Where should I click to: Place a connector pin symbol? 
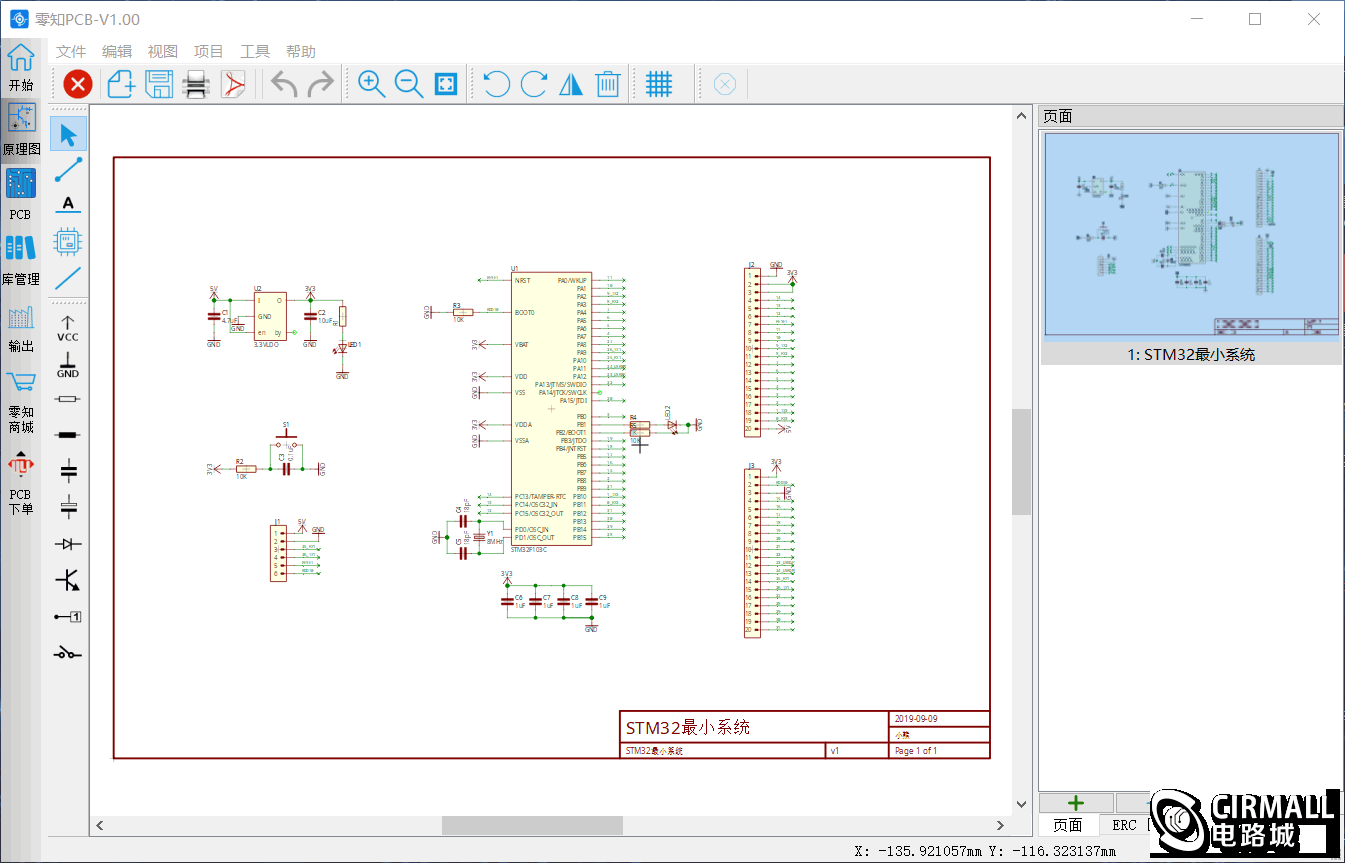[x=68, y=617]
